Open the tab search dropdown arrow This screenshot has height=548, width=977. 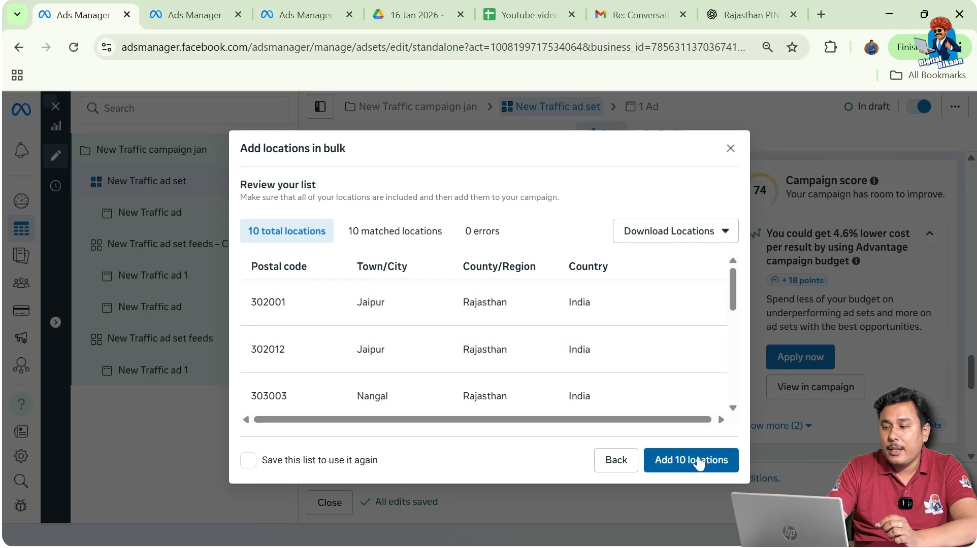pos(17,14)
